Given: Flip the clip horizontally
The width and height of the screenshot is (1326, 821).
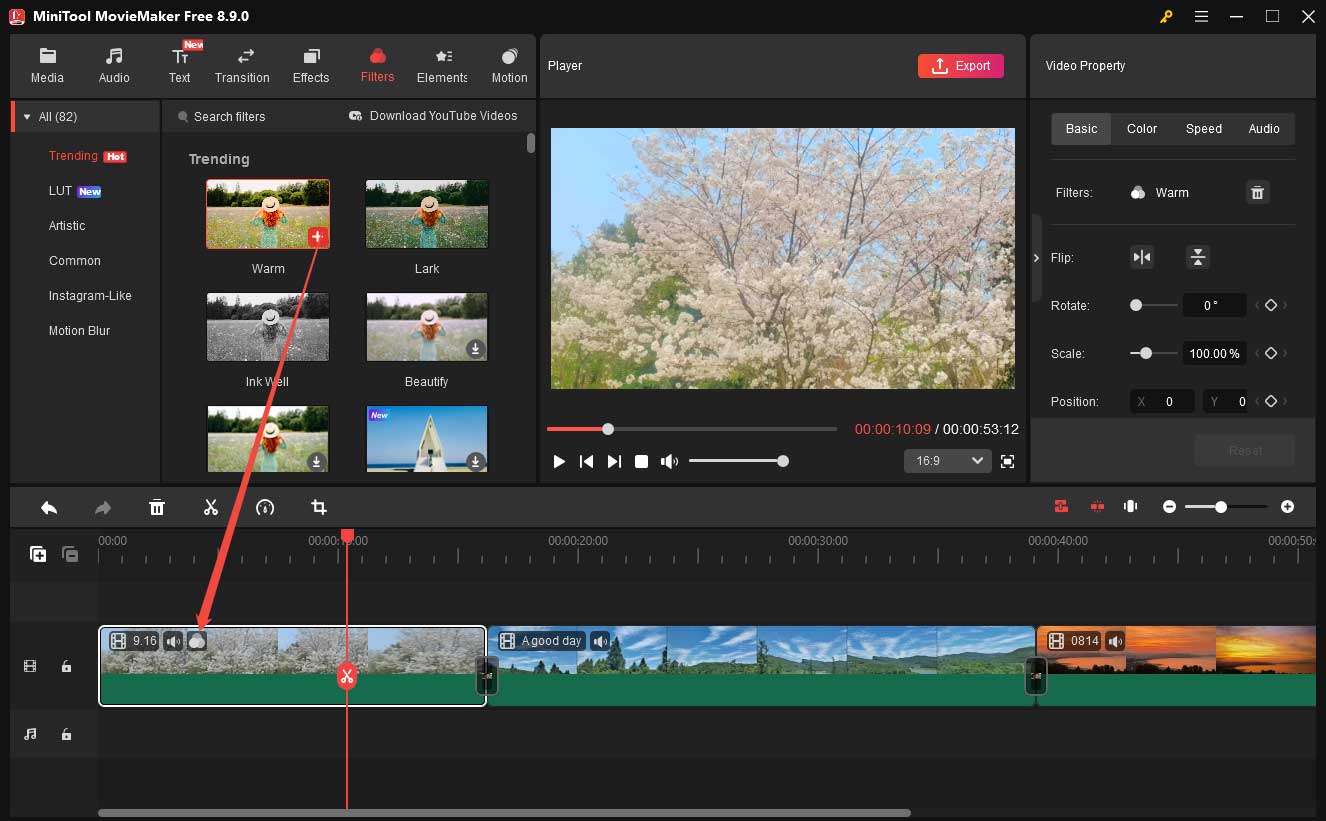Looking at the screenshot, I should pyautogui.click(x=1142, y=257).
